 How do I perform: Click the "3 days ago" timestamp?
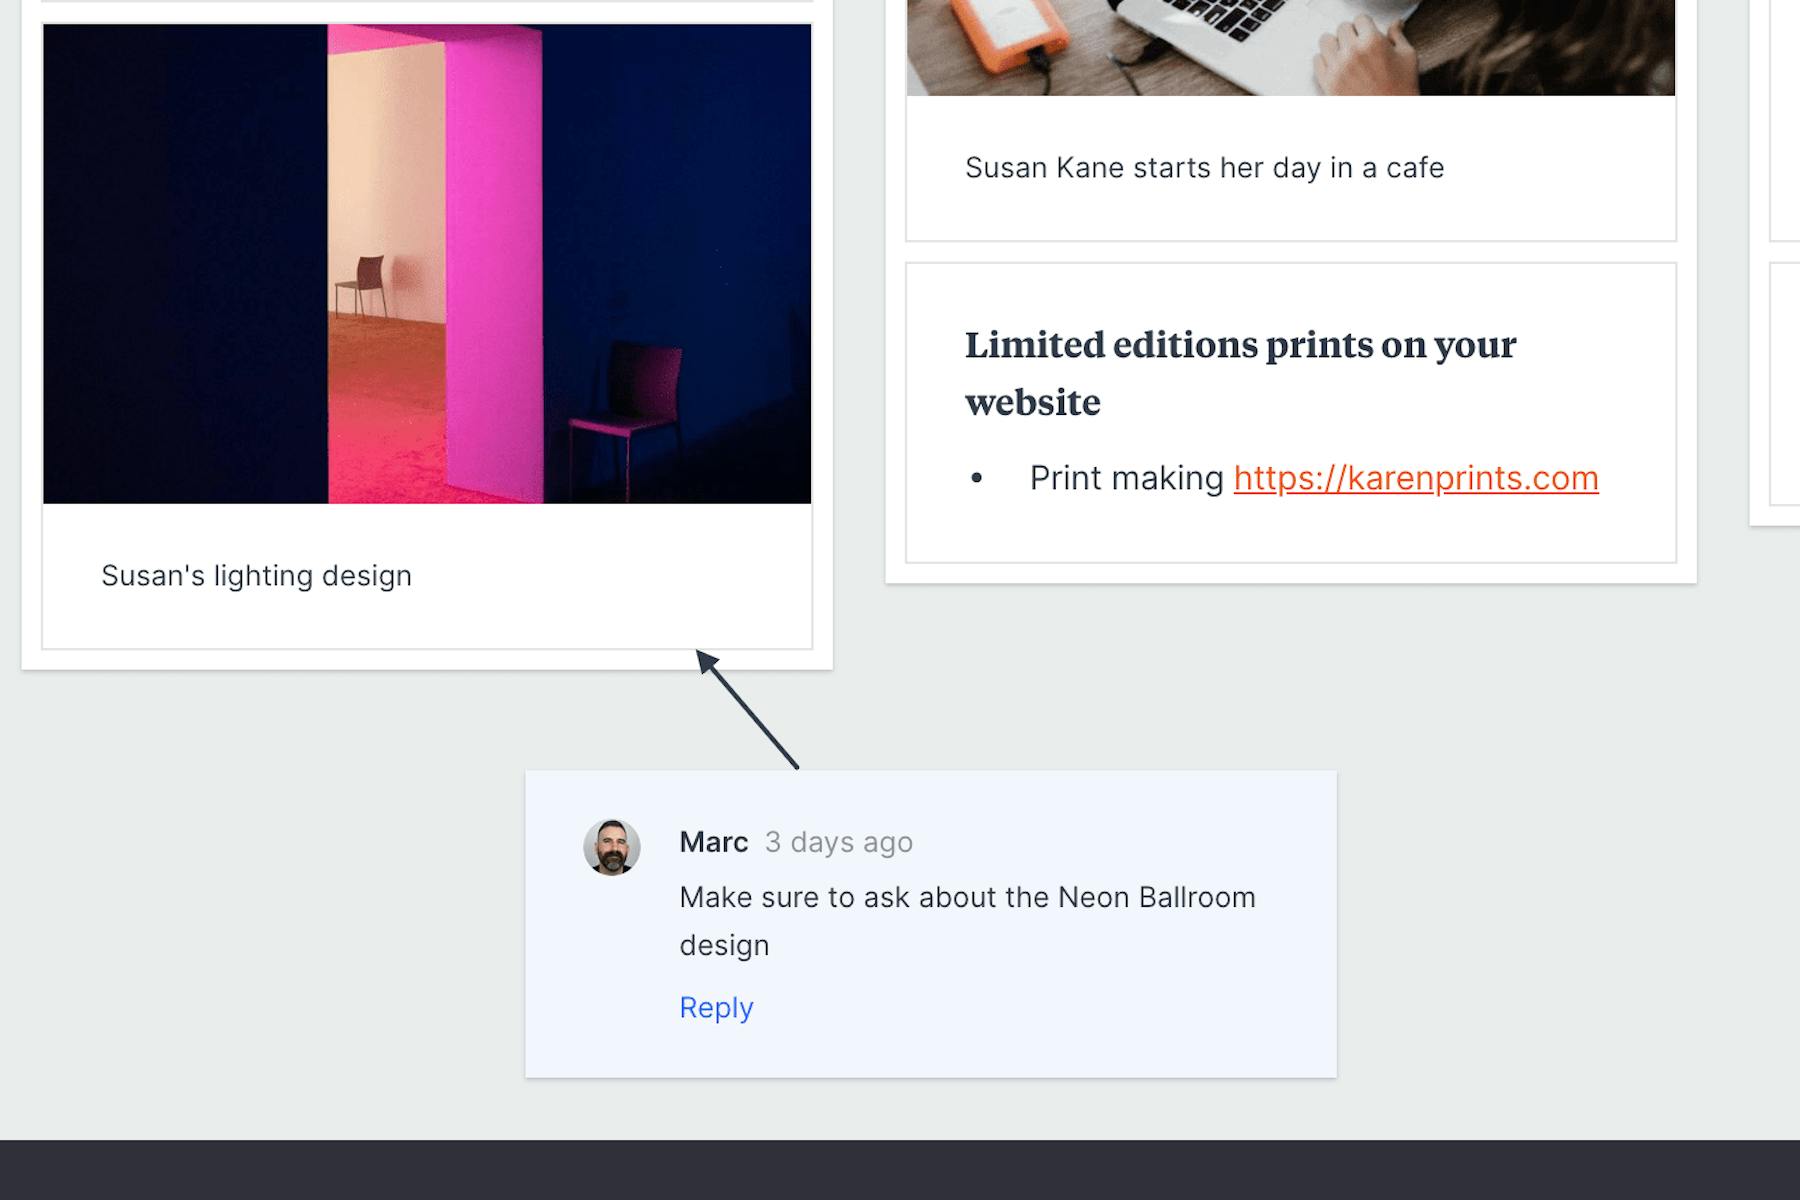pos(838,843)
